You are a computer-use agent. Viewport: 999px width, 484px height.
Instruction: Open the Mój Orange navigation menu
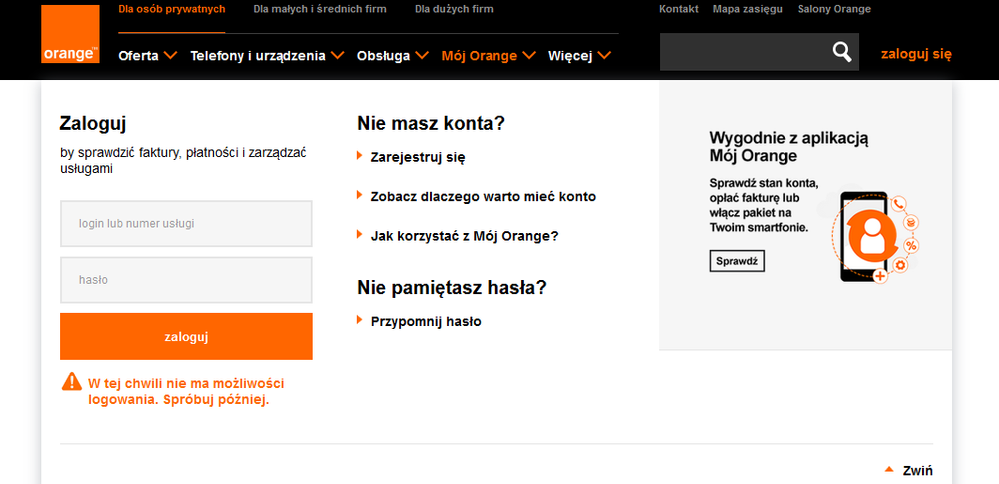(488, 56)
